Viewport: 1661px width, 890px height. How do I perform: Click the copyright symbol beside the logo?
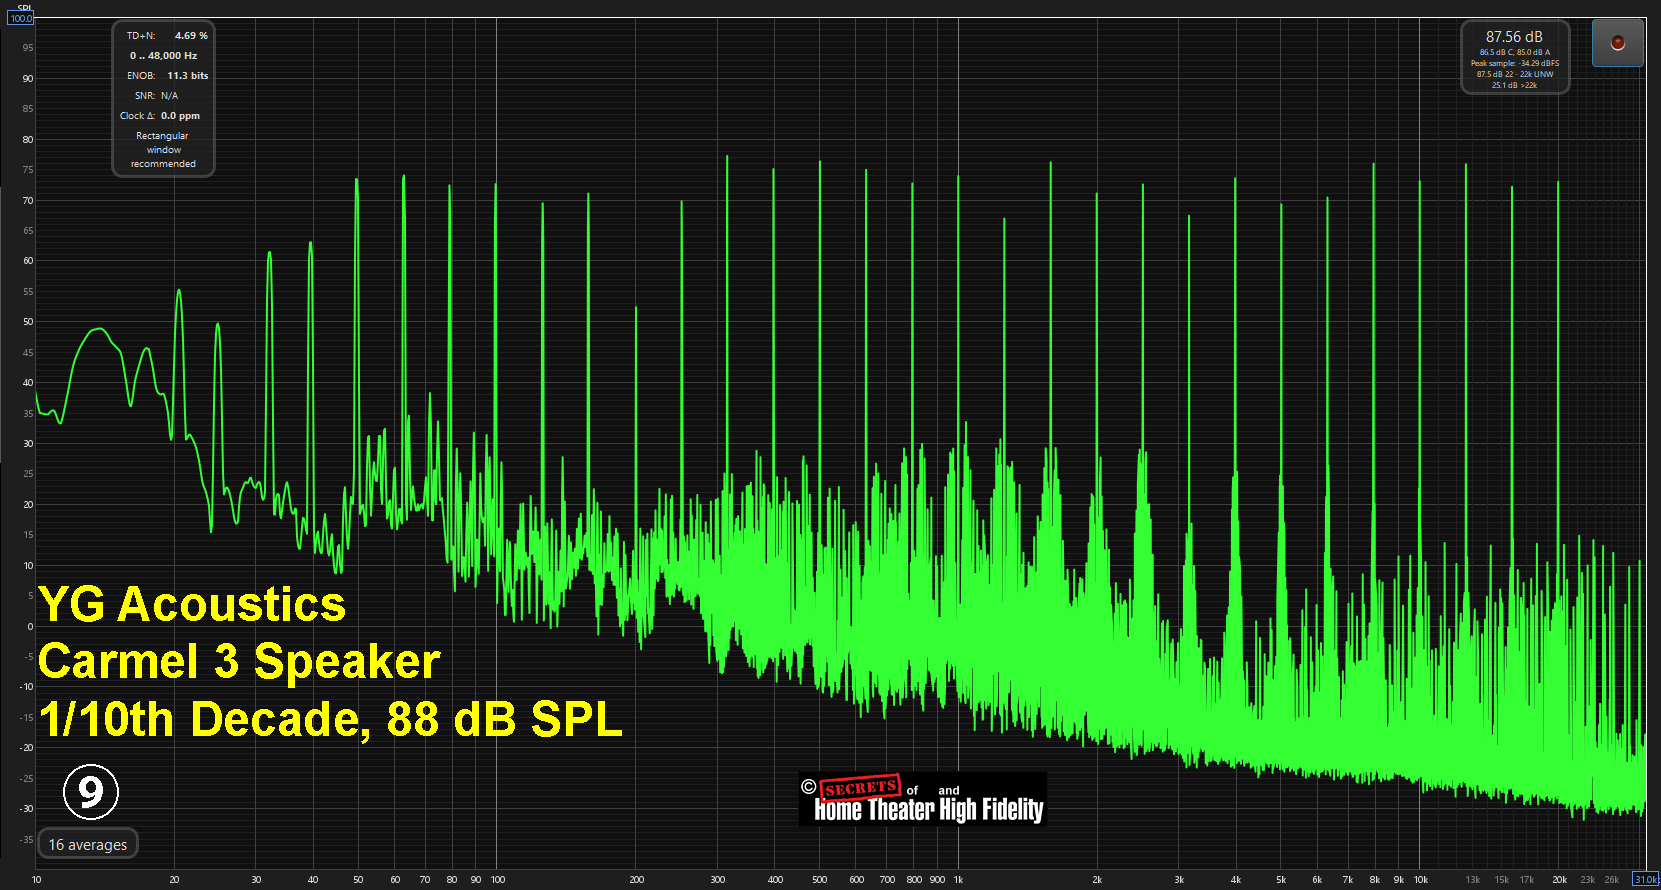pos(808,787)
